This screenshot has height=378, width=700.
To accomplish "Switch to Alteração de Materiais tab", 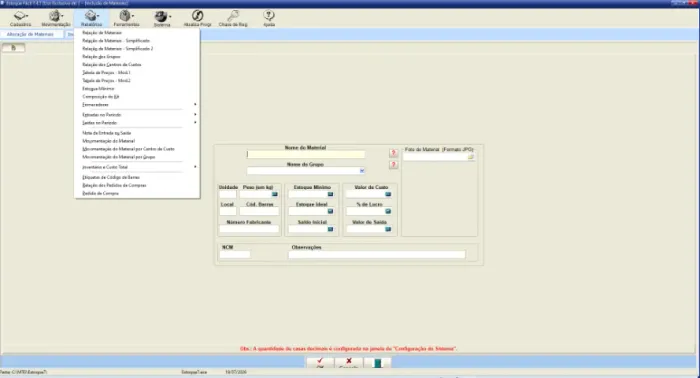I will 30,34.
